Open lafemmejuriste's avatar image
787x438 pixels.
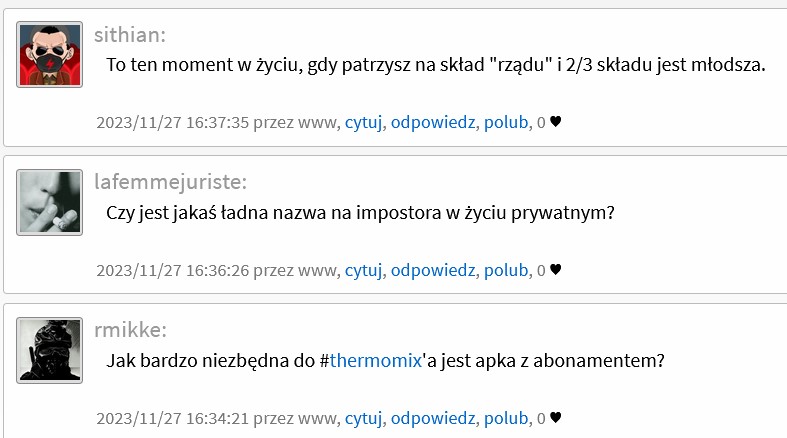[x=49, y=202]
